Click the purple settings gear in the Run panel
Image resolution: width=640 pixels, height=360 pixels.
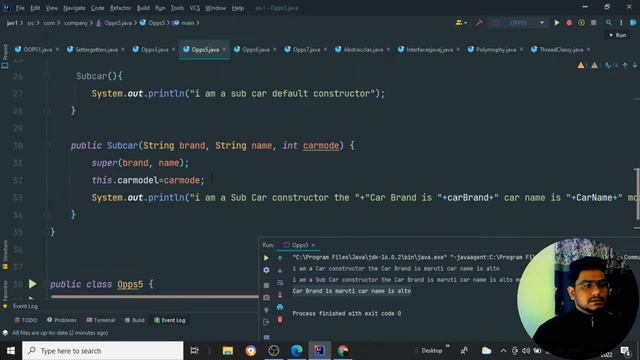pyautogui.click(x=266, y=270)
